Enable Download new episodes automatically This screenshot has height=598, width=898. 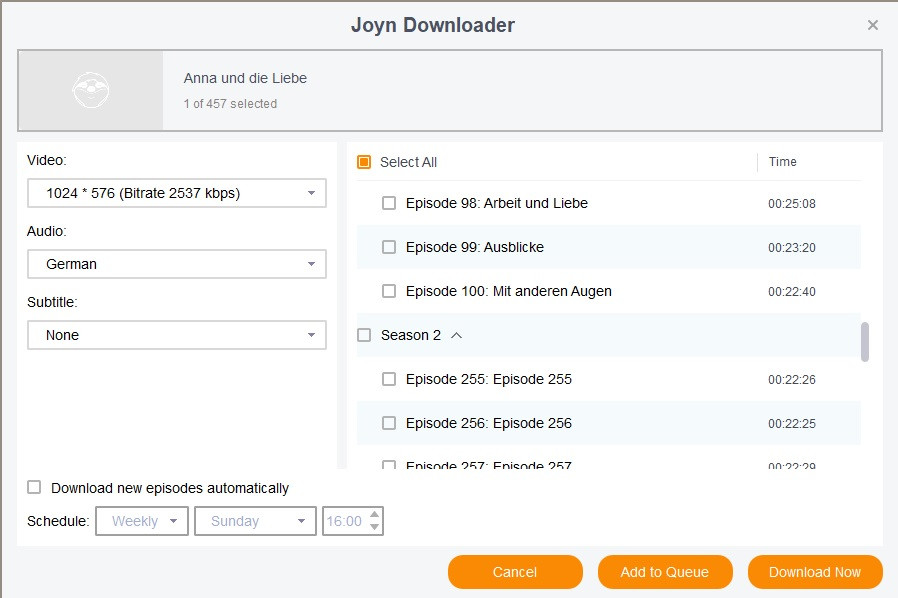[x=34, y=487]
